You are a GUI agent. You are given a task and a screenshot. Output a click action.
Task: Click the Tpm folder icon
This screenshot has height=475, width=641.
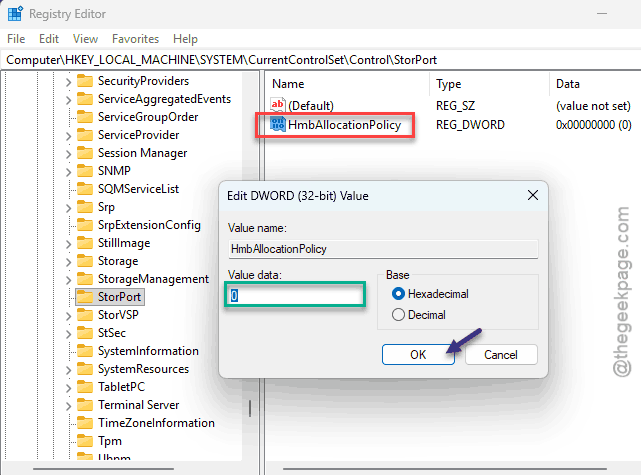tap(85, 441)
